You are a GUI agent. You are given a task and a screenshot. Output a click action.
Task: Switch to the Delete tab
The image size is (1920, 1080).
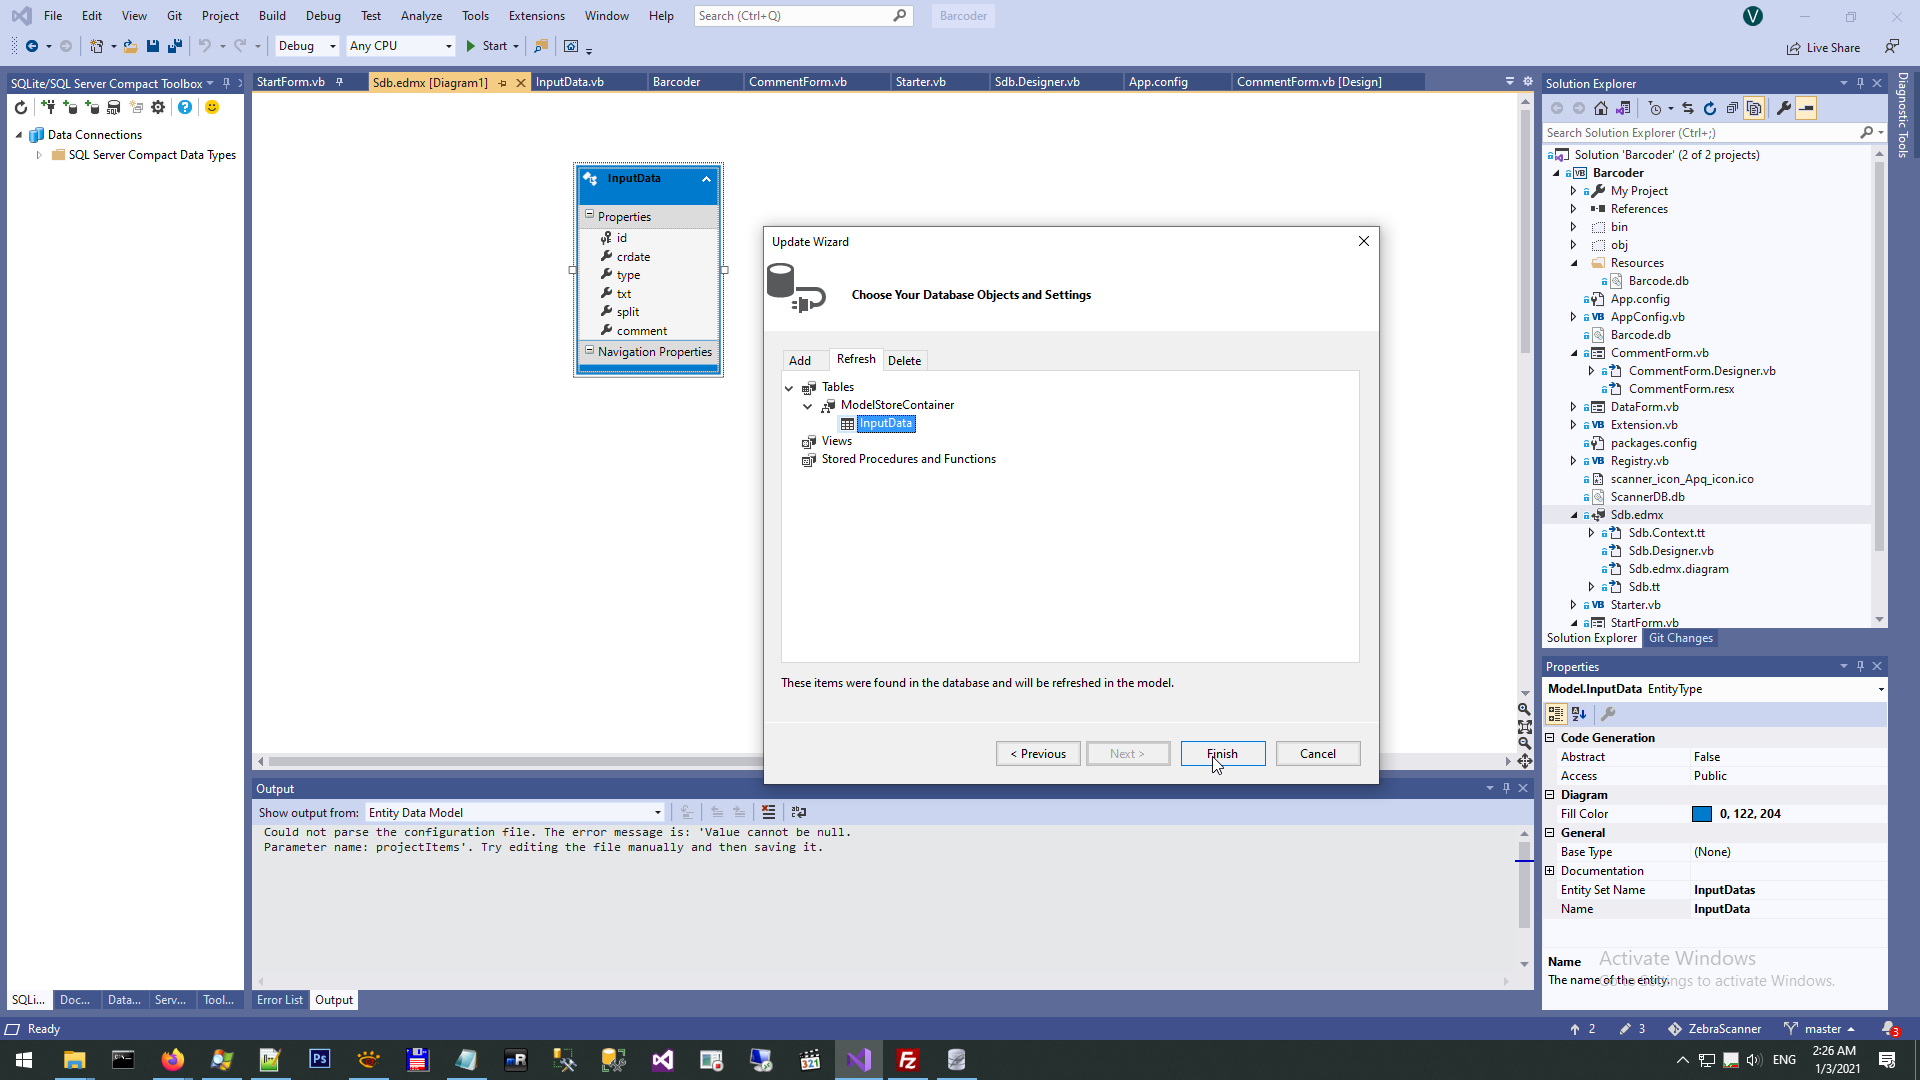[904, 361]
